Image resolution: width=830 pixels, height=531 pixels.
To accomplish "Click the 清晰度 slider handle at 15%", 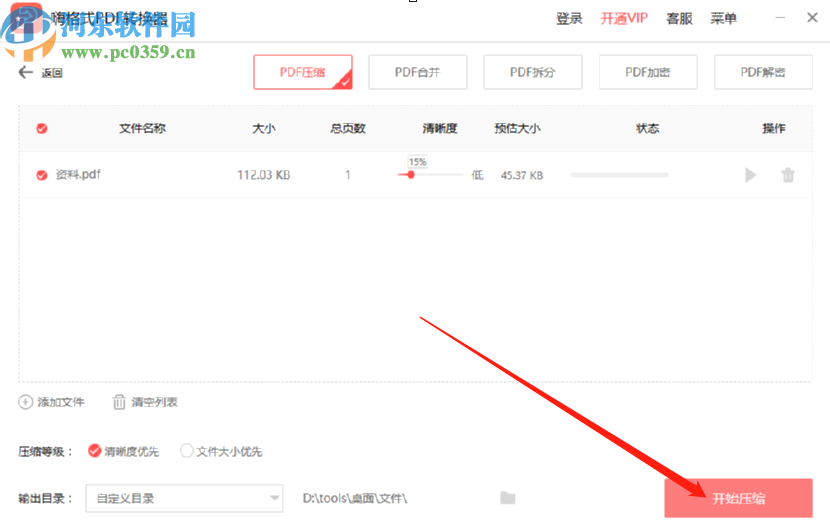I will (x=411, y=175).
